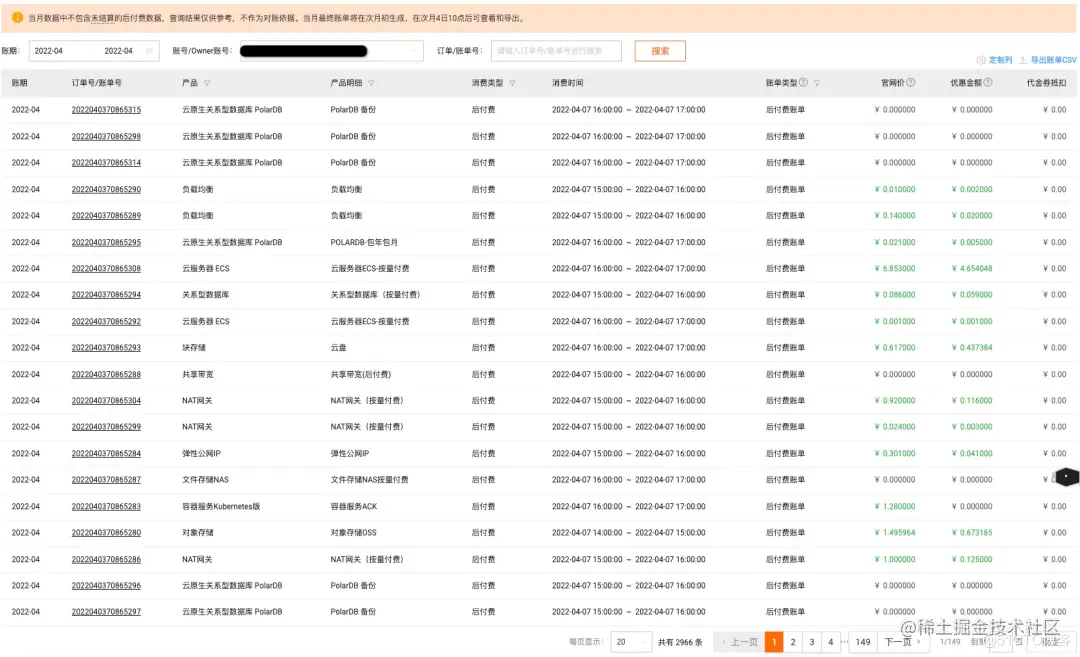Click the 容器服务Kubernetes版 product cell

221,507
